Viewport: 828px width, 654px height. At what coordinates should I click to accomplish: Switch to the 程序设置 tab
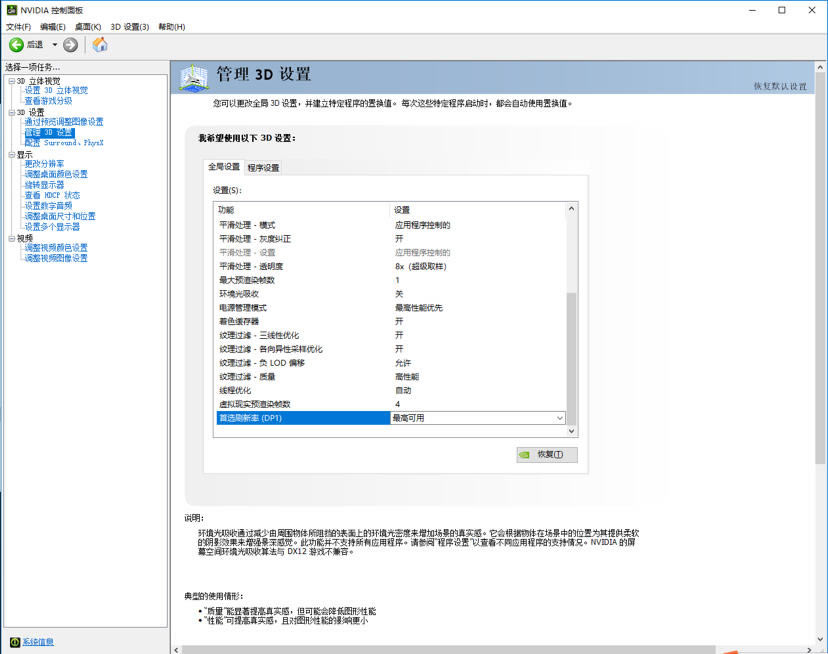[264, 168]
